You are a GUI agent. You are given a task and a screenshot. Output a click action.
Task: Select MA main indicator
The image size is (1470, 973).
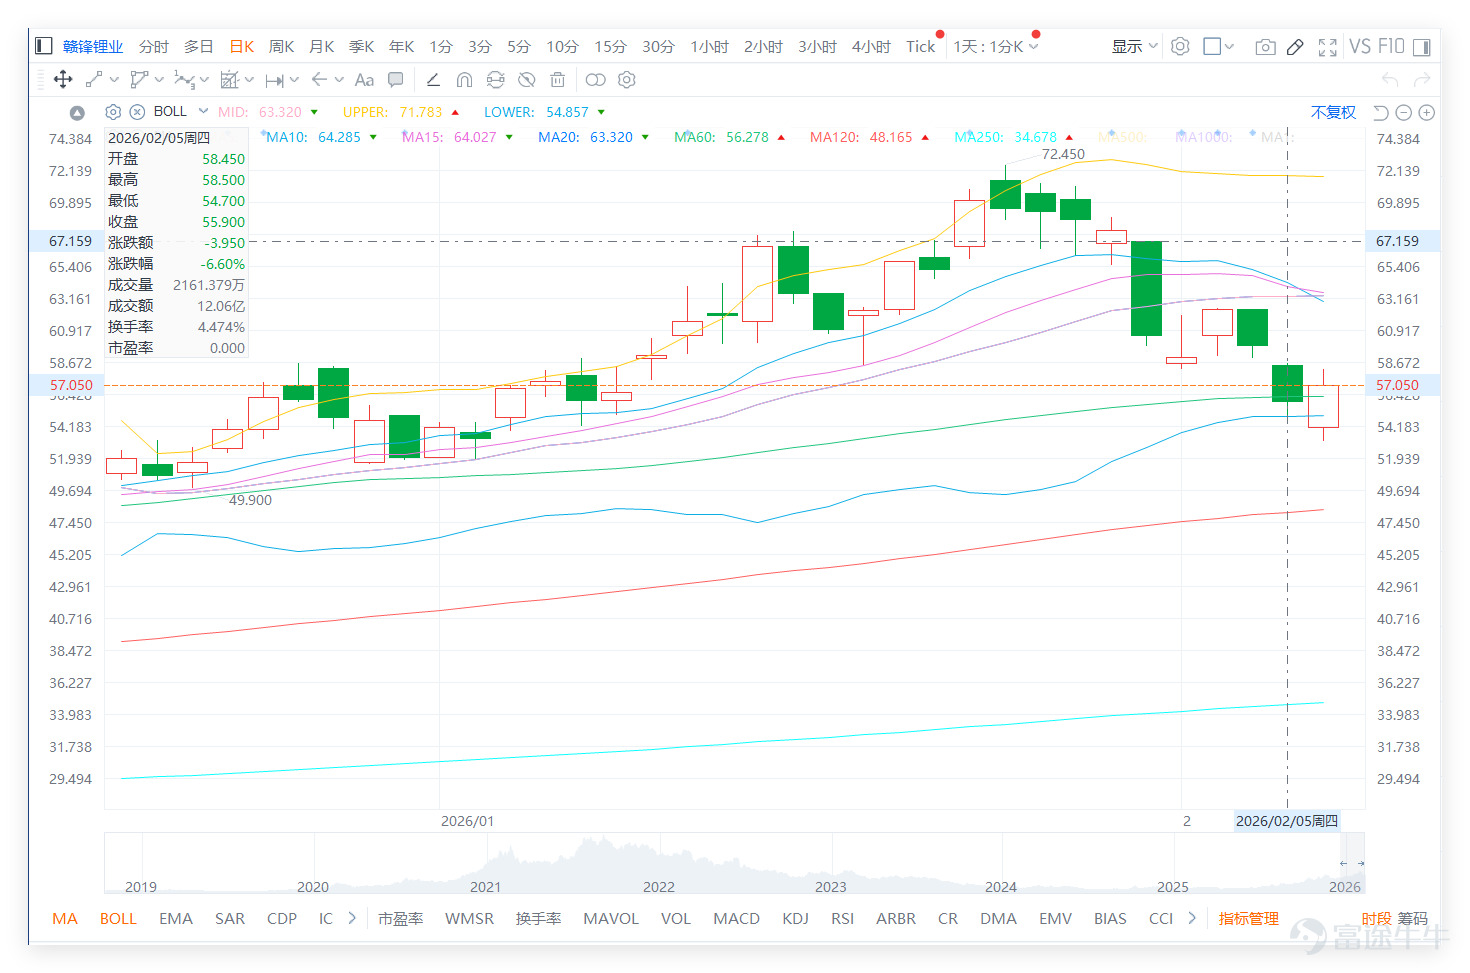[x=65, y=918]
